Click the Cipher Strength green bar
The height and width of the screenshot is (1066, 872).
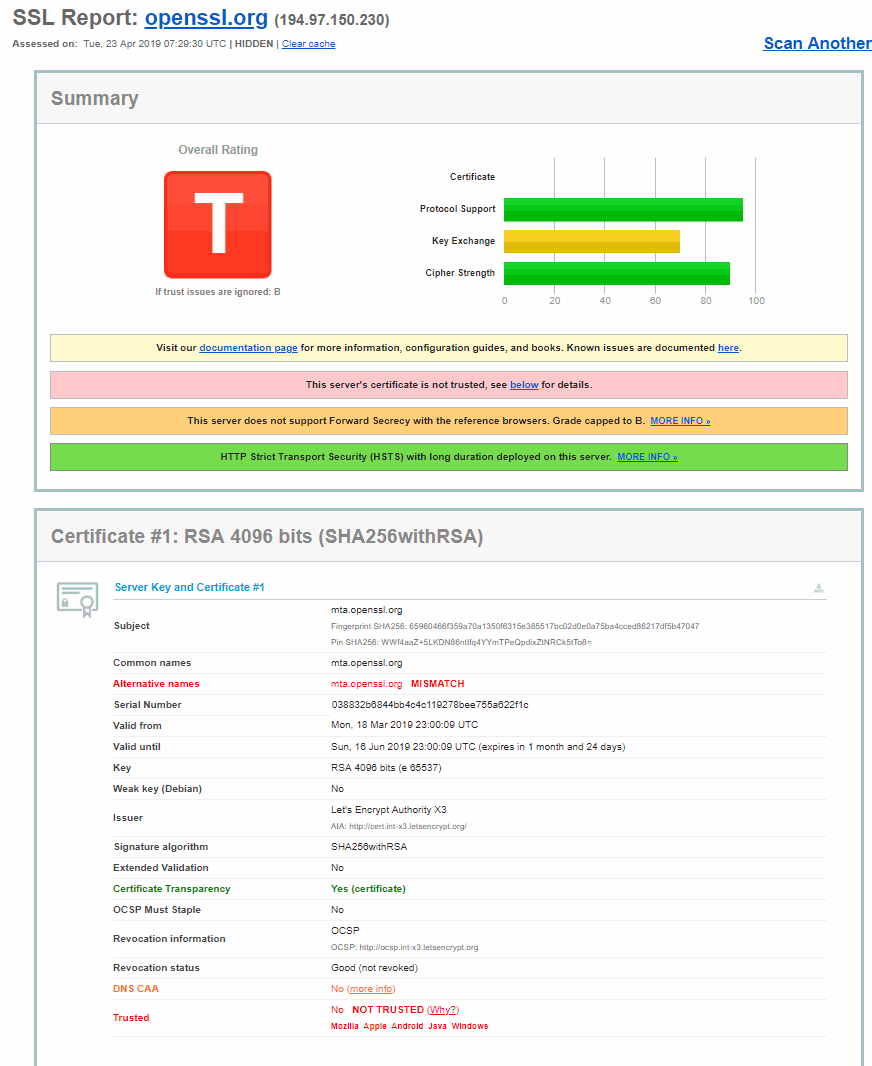(616, 273)
